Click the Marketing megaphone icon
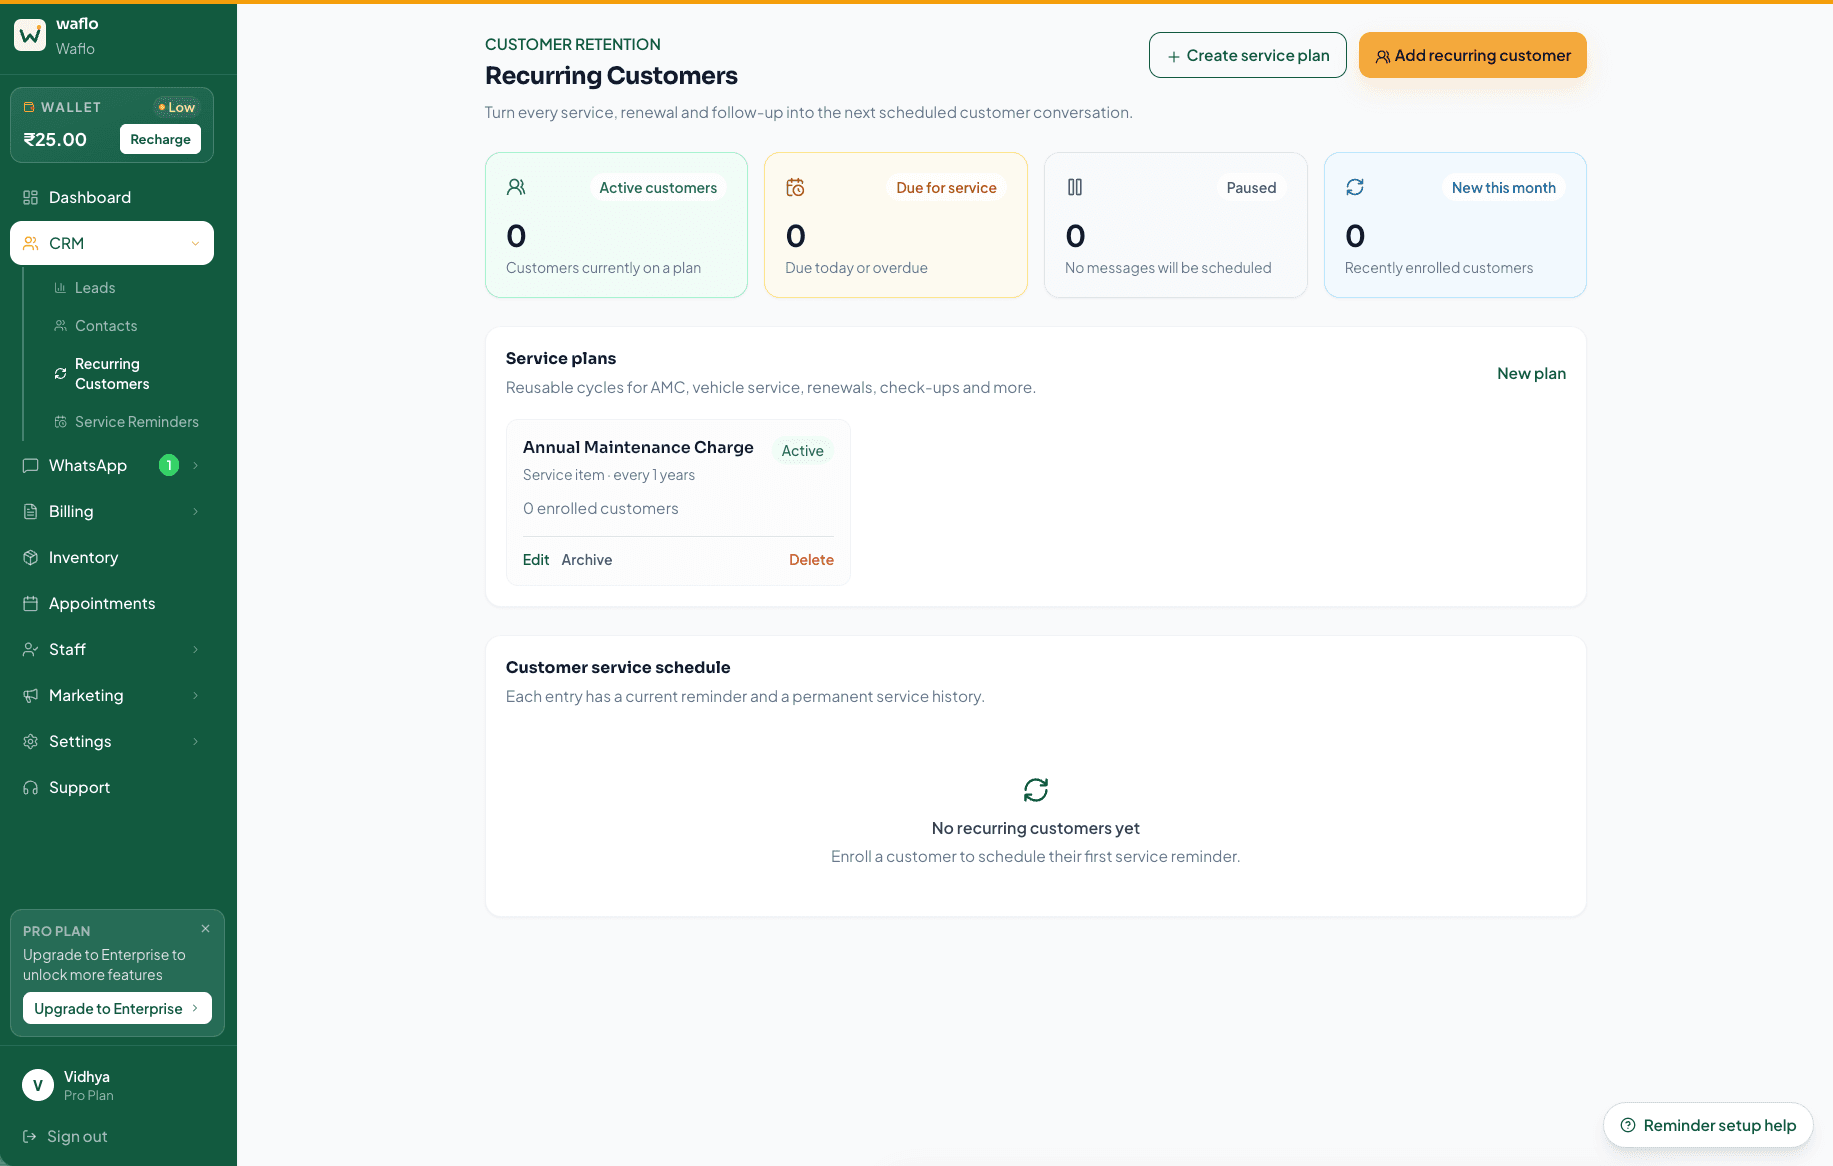This screenshot has height=1166, width=1833. pyautogui.click(x=30, y=695)
